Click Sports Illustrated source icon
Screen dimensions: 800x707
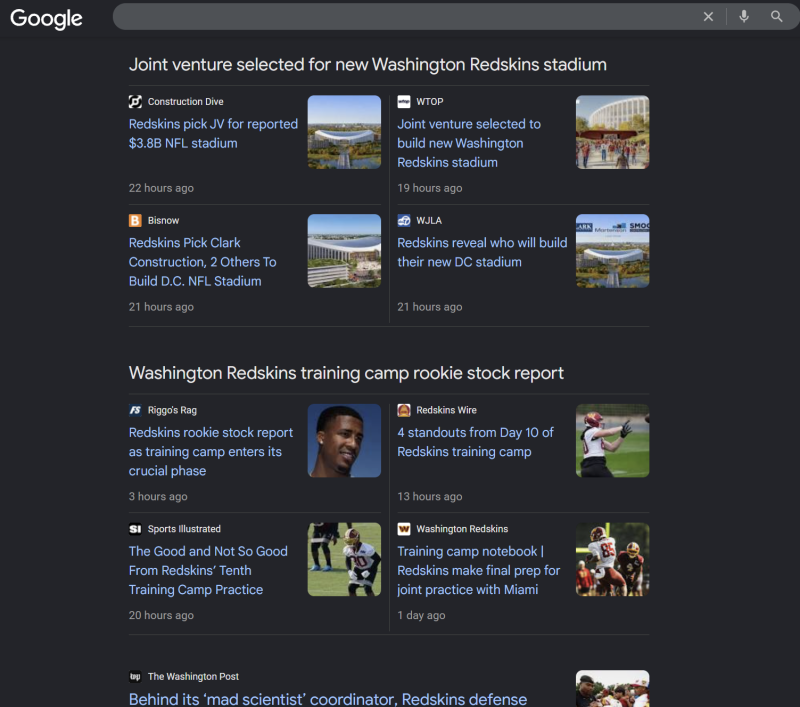coord(135,529)
